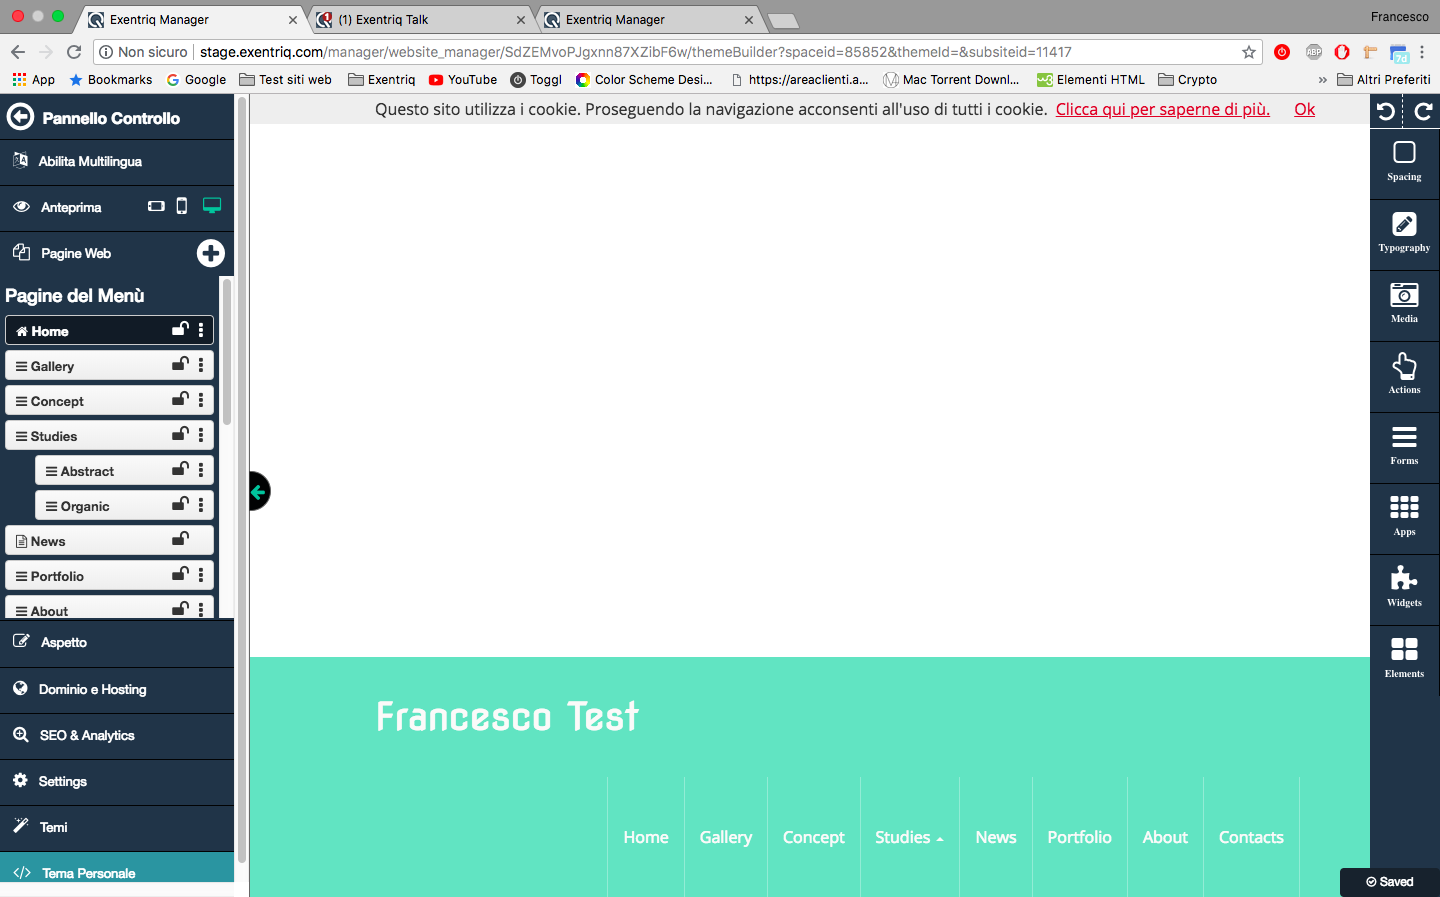Click the undo arrow in editor
Screen dimensions: 1440x897
pos(1386,112)
